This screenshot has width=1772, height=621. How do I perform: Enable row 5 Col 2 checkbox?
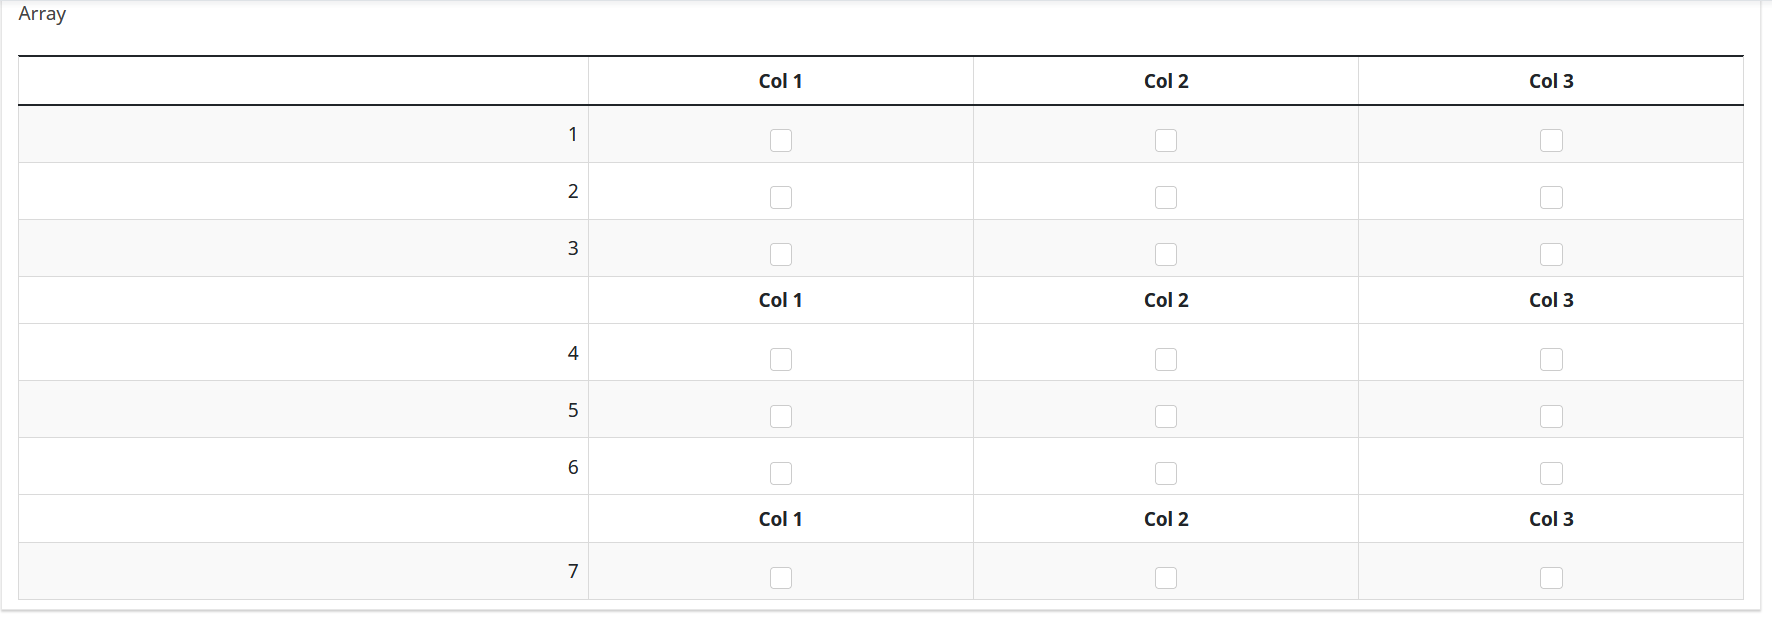coord(1166,416)
